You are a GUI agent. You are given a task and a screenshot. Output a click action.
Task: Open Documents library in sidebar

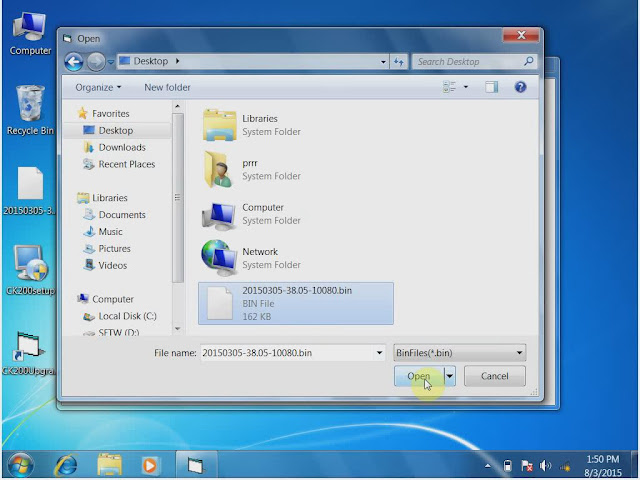pos(122,215)
